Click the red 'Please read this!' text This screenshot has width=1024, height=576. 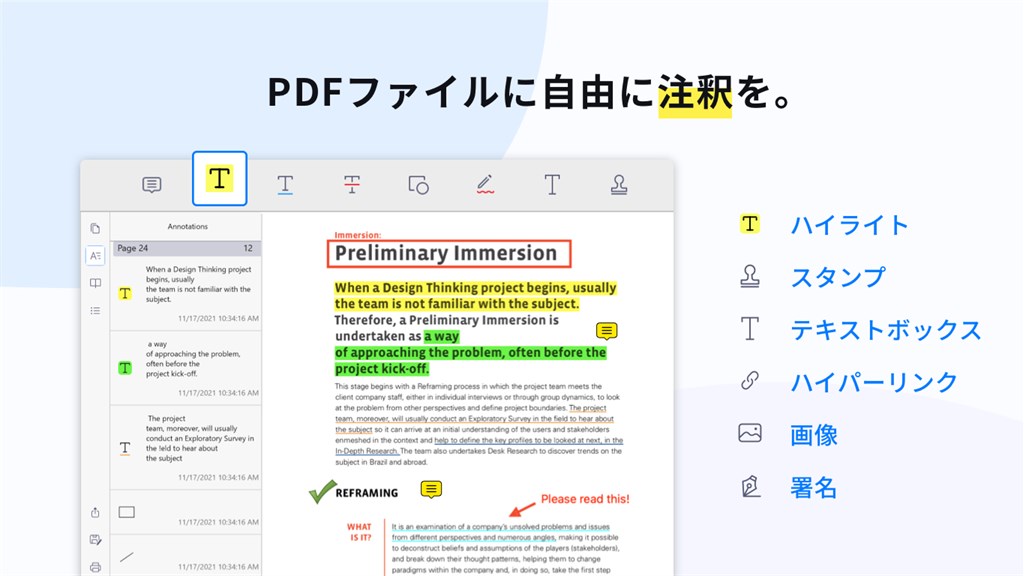coord(585,499)
